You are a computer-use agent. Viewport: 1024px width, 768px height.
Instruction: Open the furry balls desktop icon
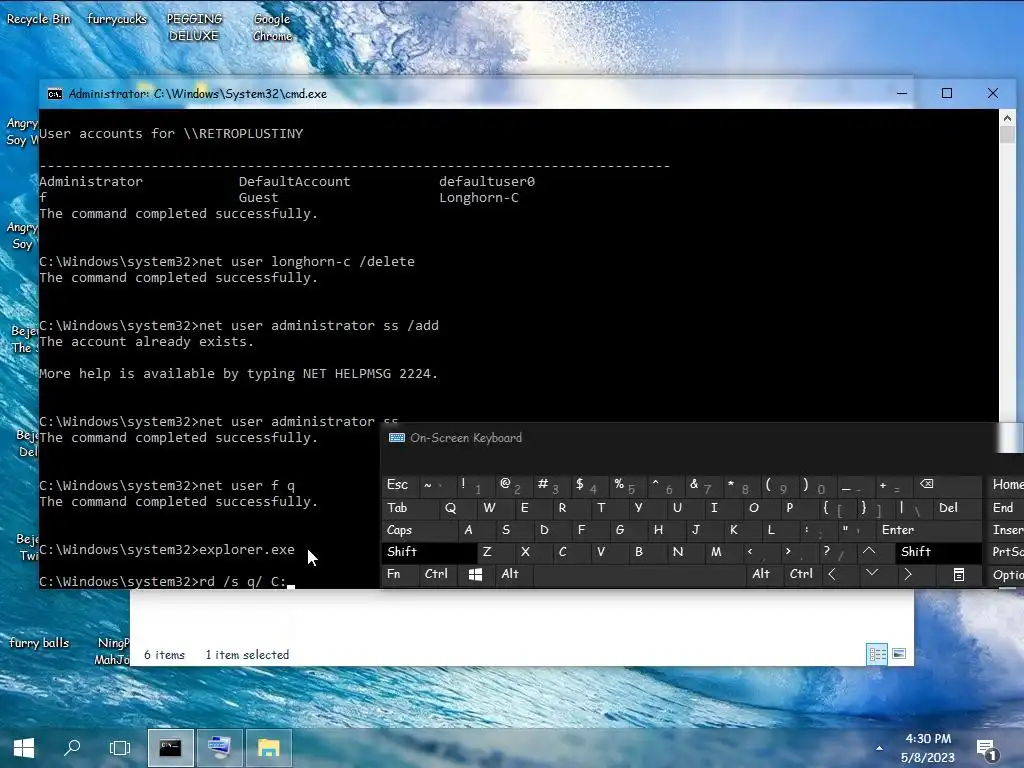(x=39, y=643)
